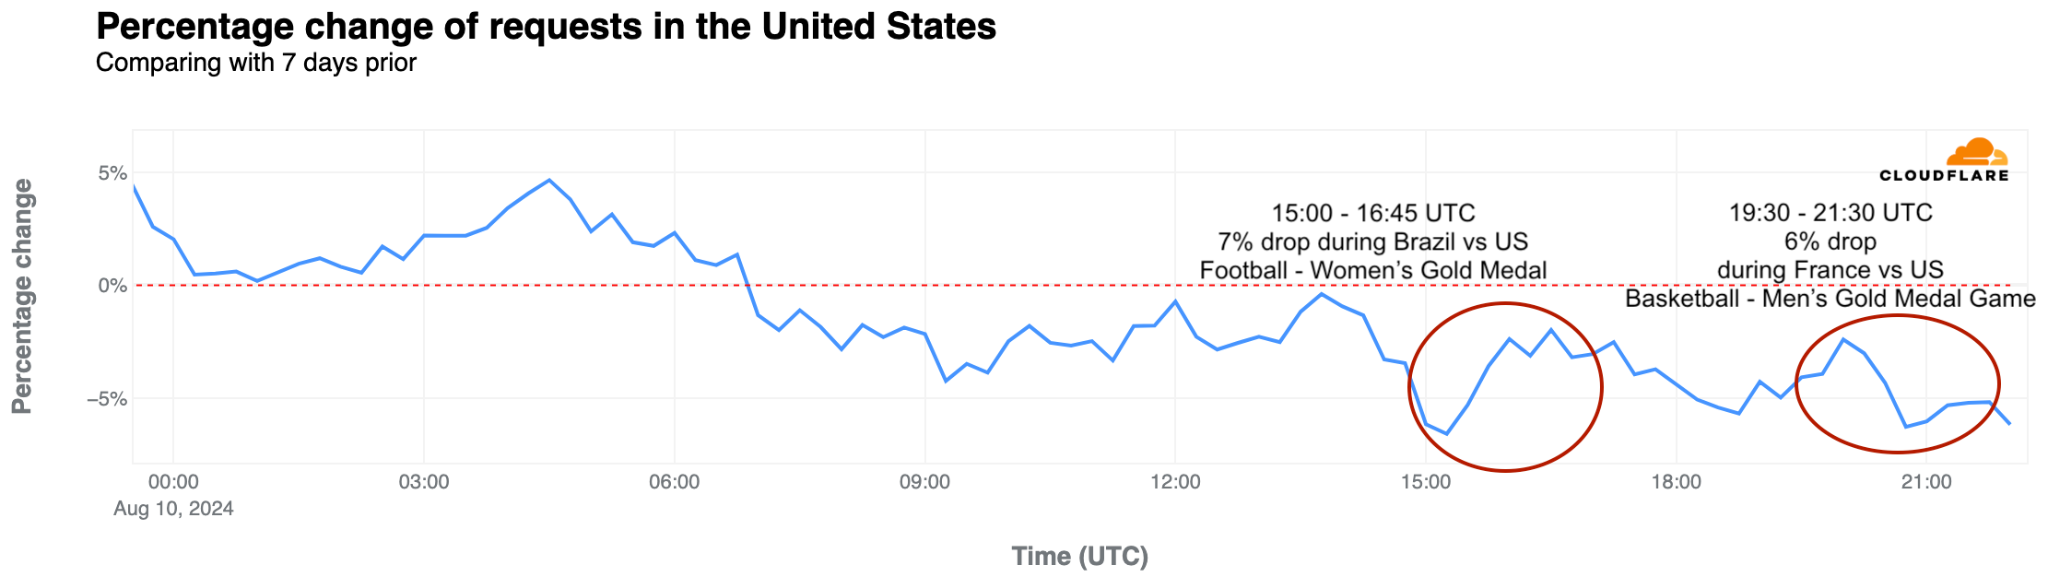The width and height of the screenshot is (2048, 583).
Task: Click the '15:00 - 16:45 UTC' annotation text
Action: point(1373,213)
